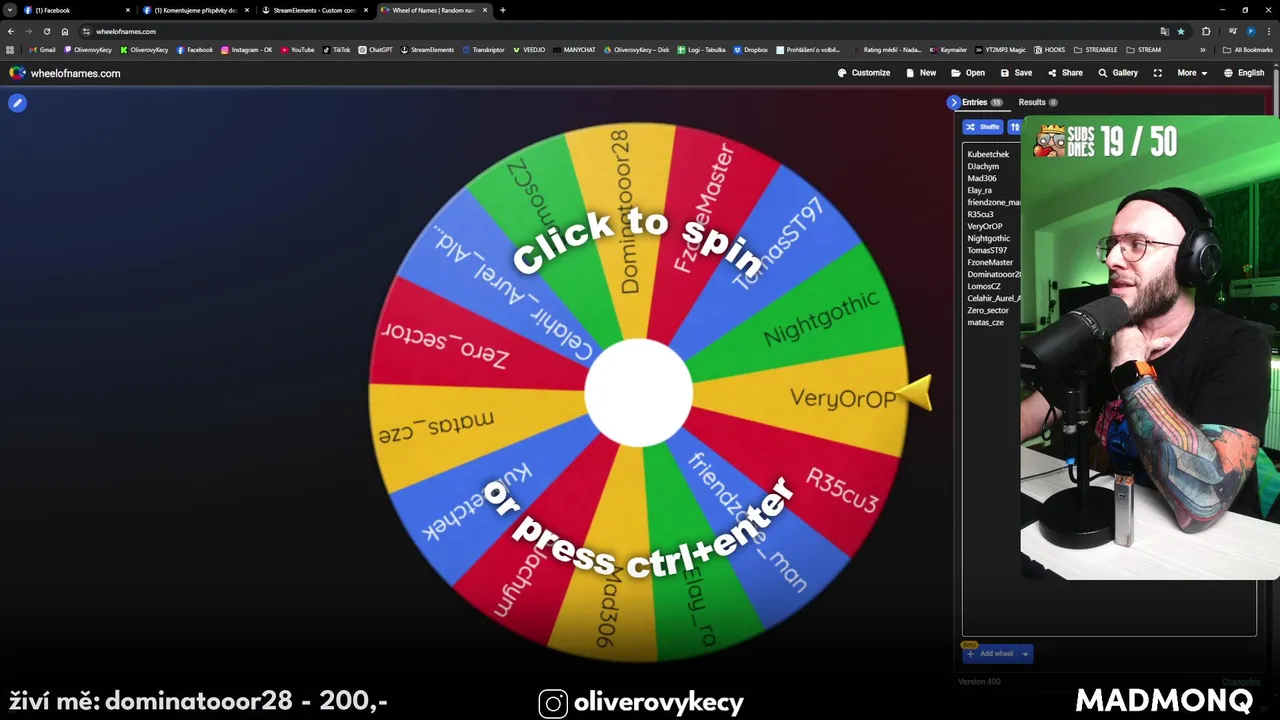Viewport: 1280px width, 720px height.
Task: Open the MANYCHAT bookmark
Action: 574,49
